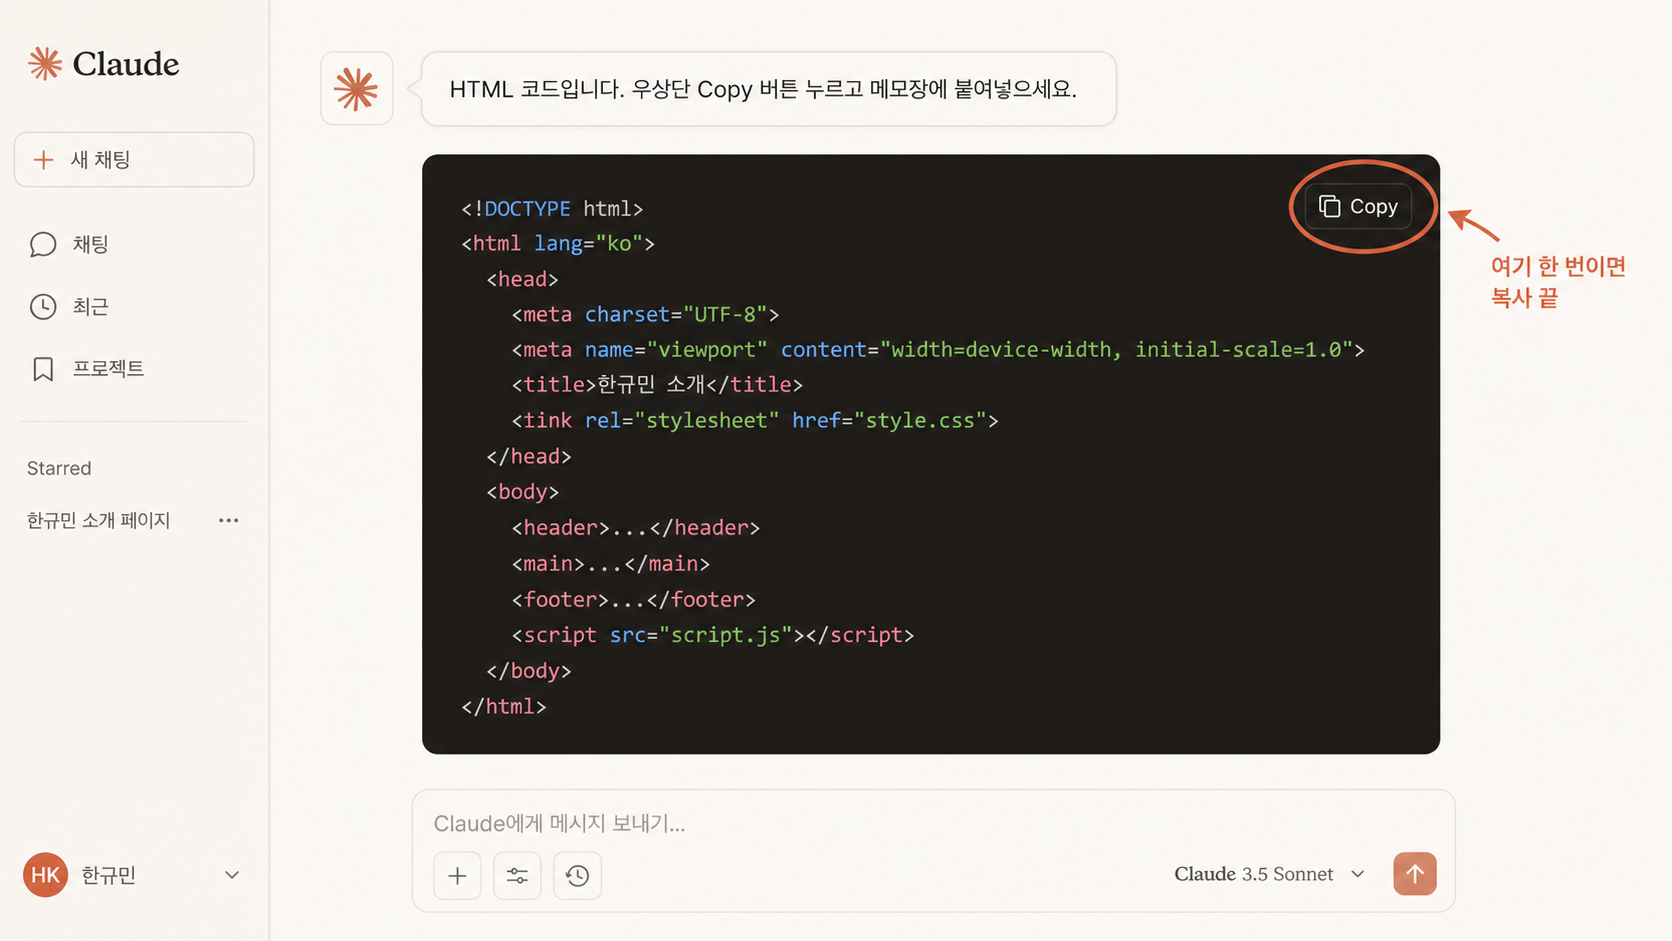
Task: Click the closing </body> code line
Action: point(529,670)
